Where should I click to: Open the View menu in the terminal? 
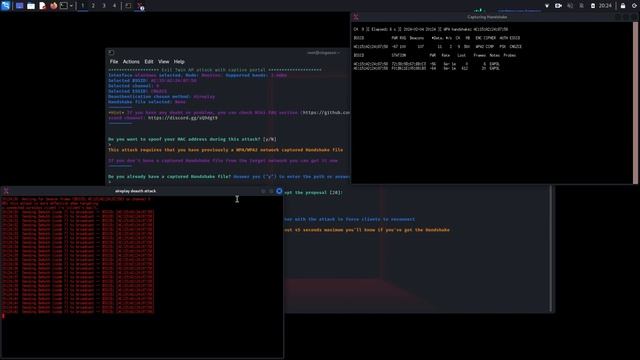click(164, 62)
